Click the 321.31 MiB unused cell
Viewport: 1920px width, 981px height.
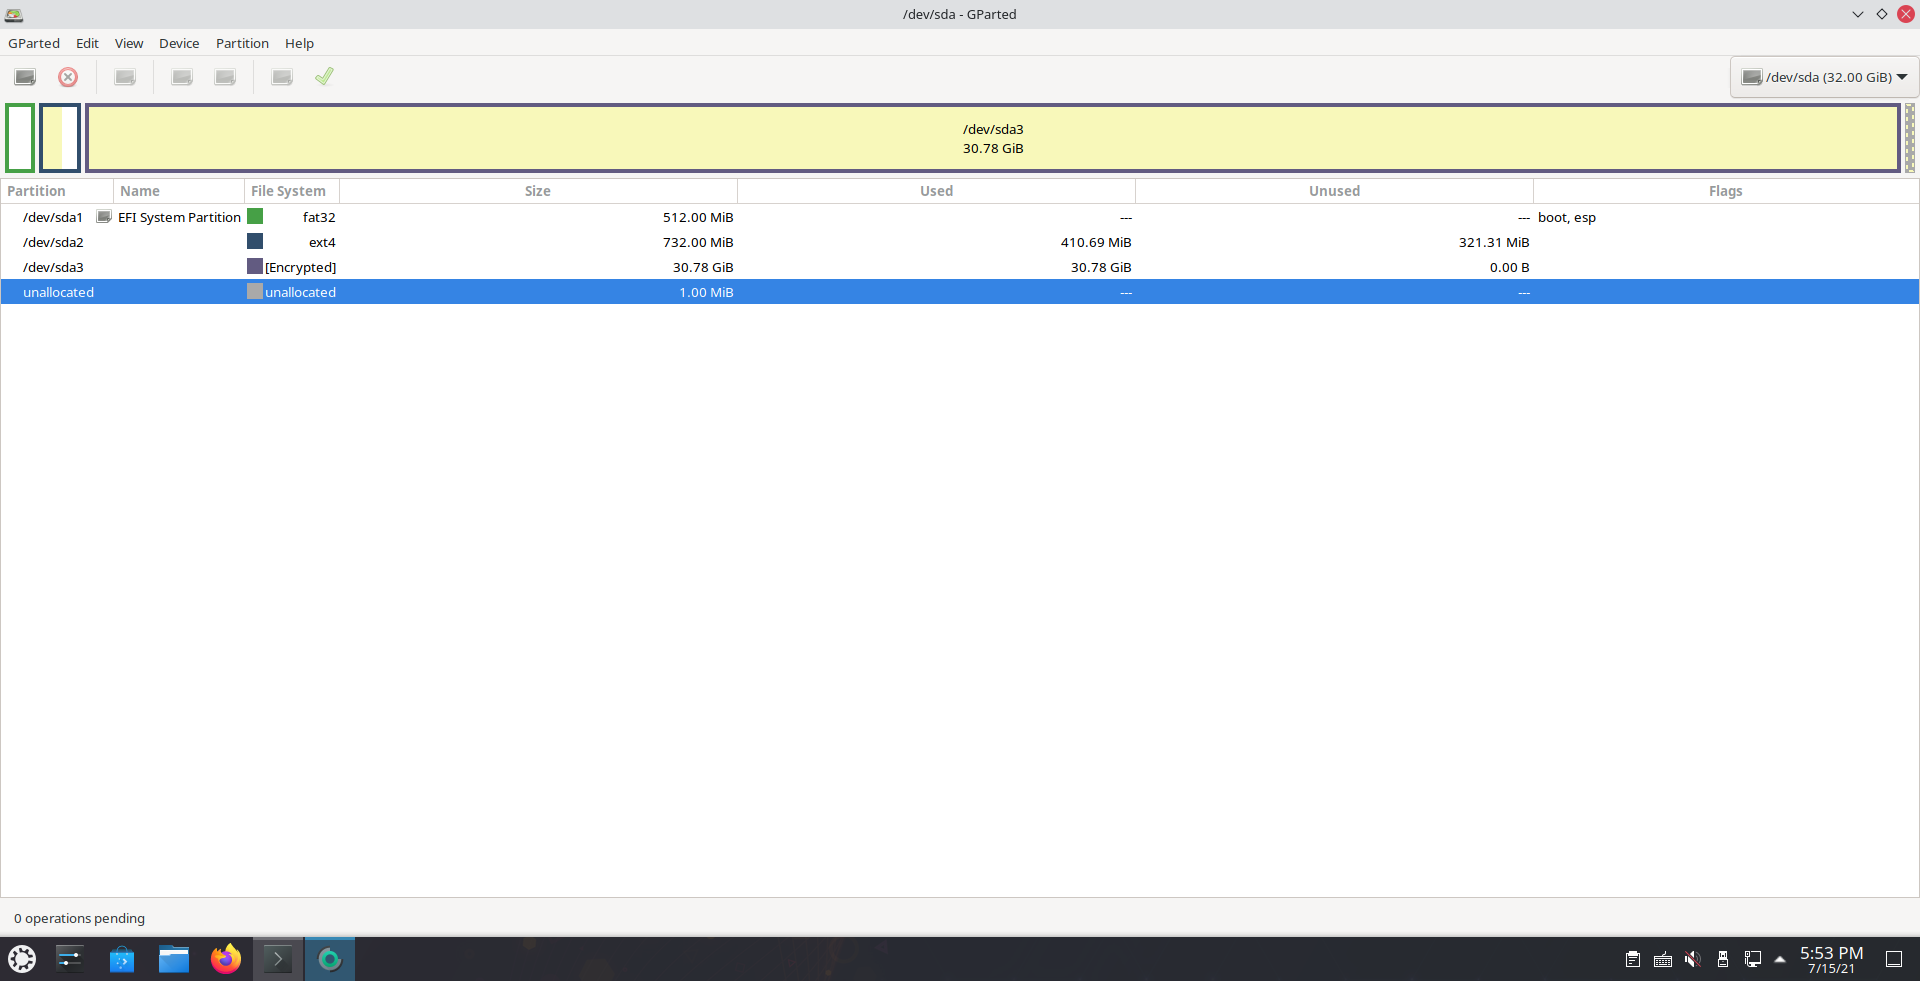tap(1494, 242)
